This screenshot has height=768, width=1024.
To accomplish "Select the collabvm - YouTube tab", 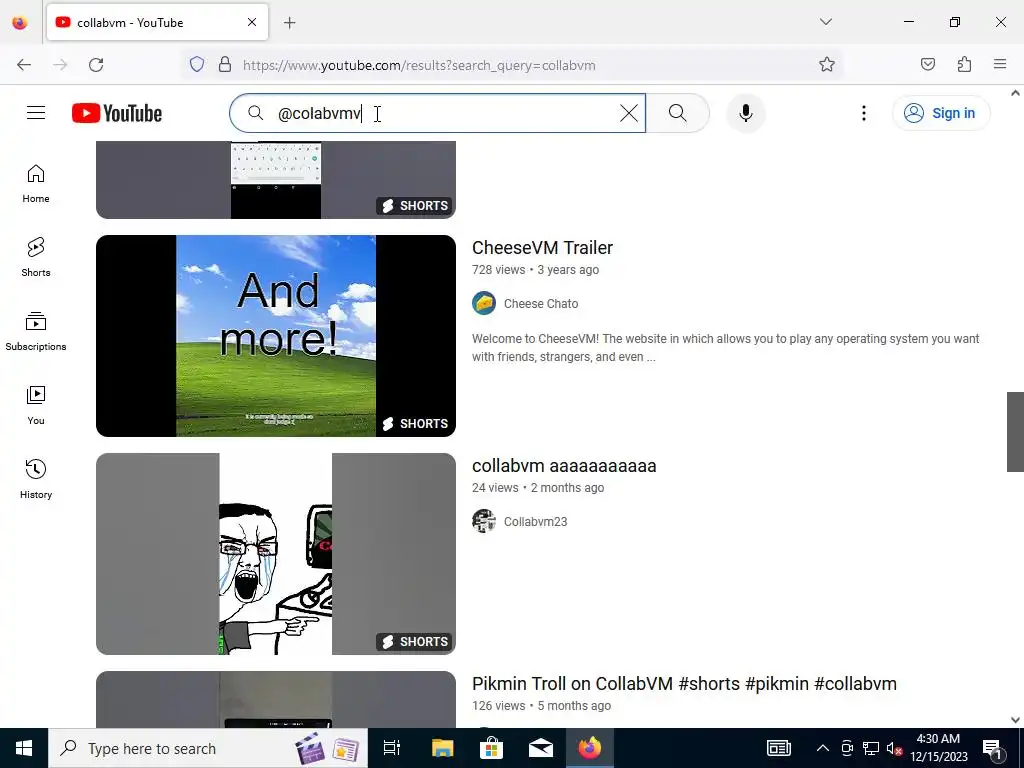I will pyautogui.click(x=157, y=22).
